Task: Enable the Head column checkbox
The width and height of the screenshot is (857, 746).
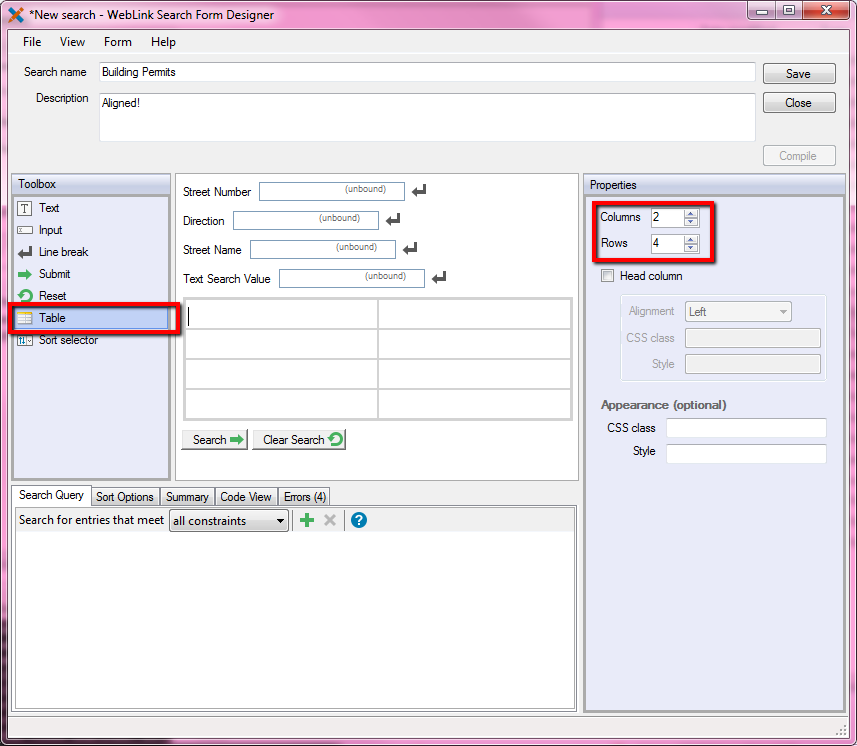Action: coord(607,276)
